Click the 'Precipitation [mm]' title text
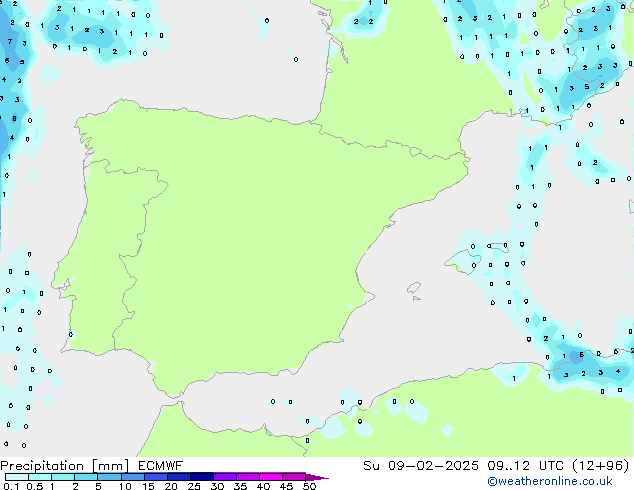634x490 pixels. pos(64,466)
